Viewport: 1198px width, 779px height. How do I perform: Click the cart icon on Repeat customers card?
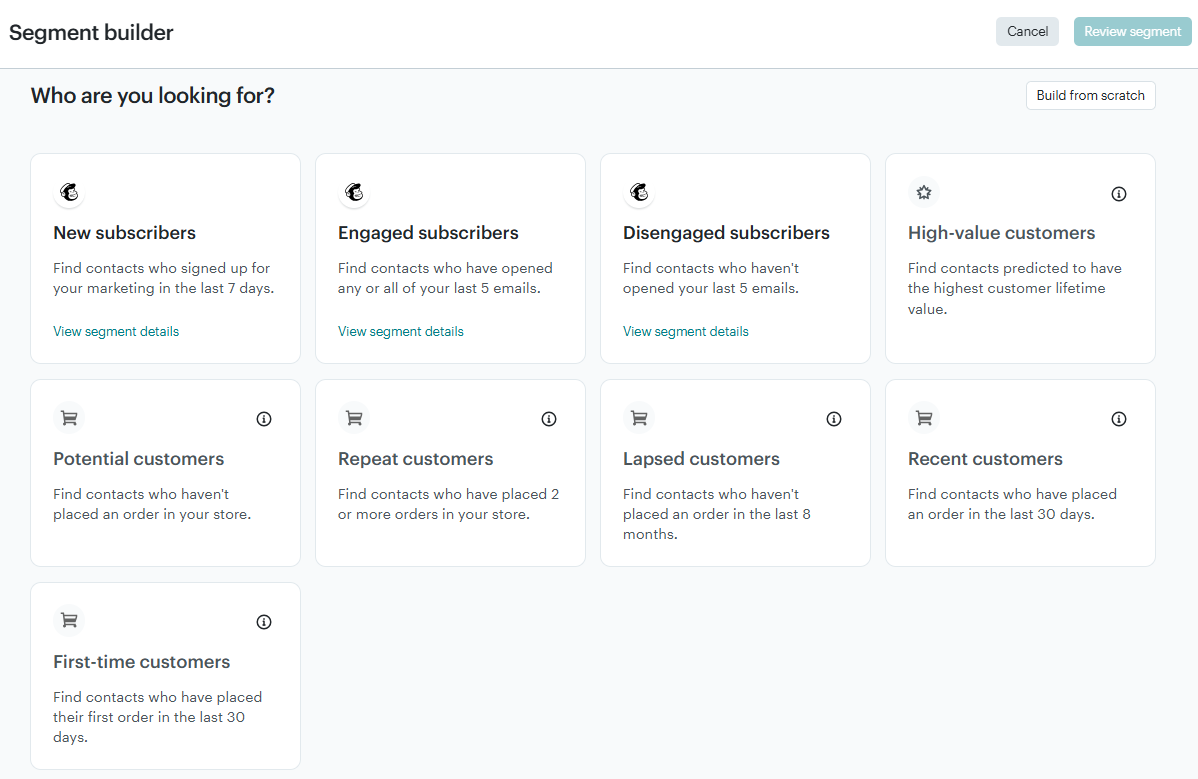click(x=354, y=418)
